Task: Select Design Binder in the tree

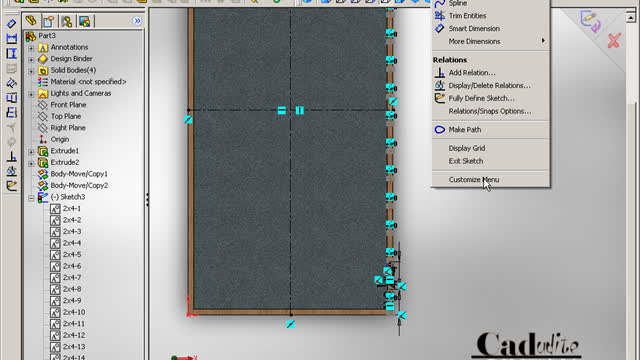Action: (x=71, y=59)
